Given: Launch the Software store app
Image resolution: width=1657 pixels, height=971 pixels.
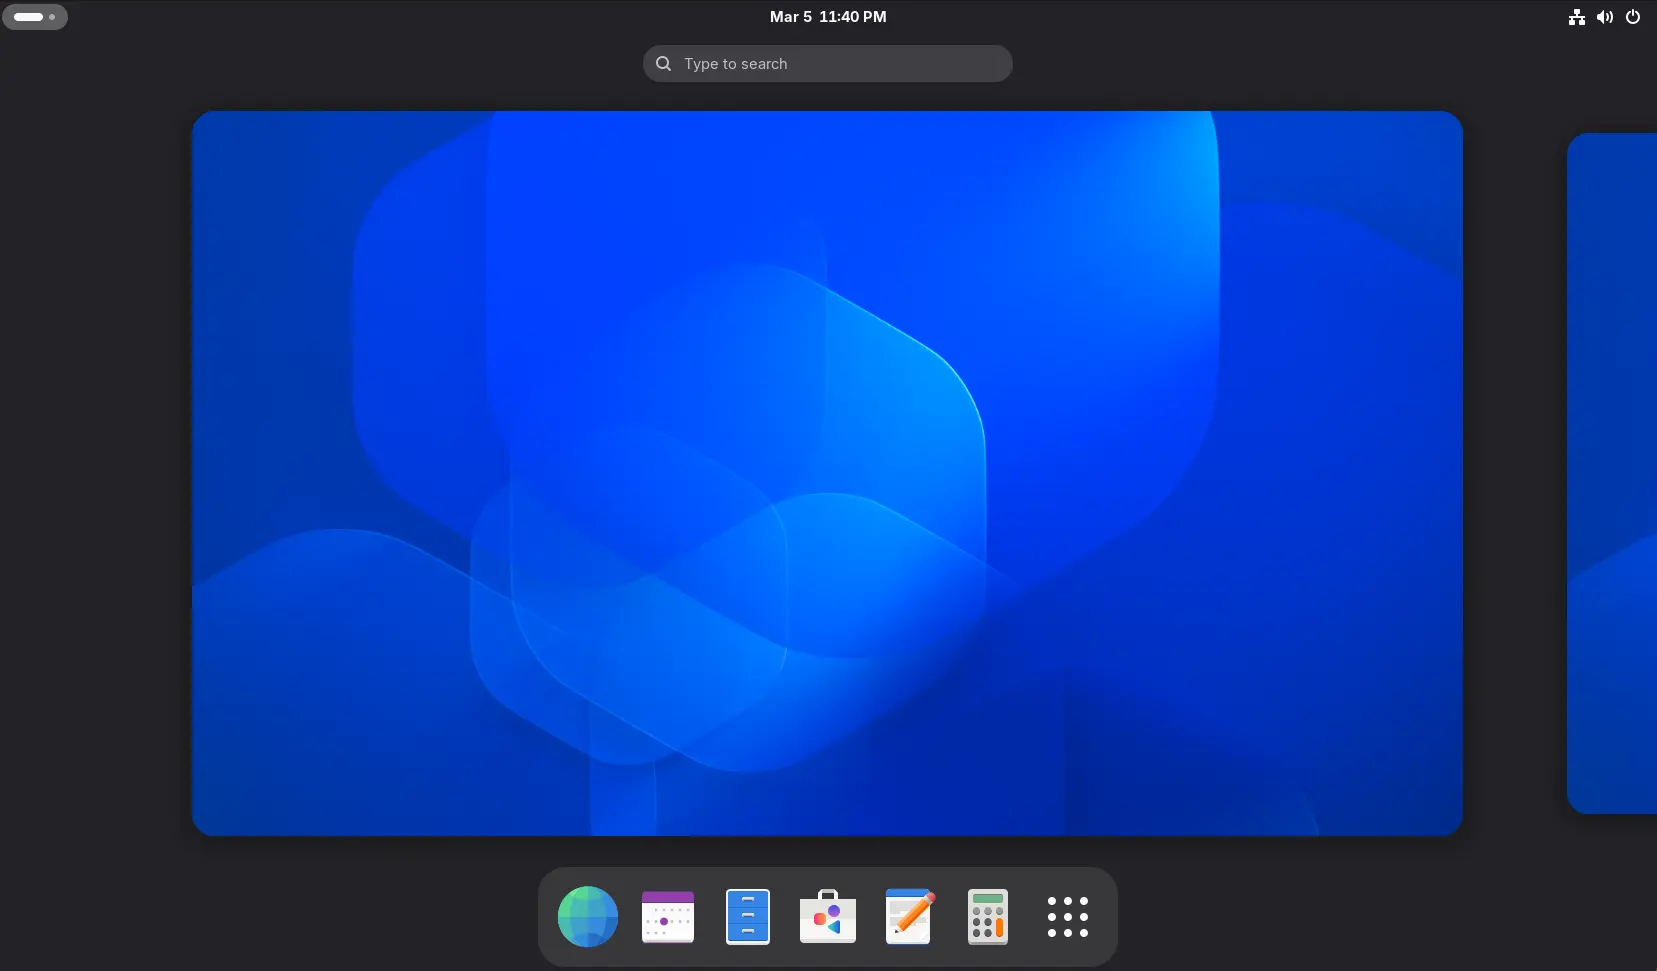Looking at the screenshot, I should (x=827, y=916).
